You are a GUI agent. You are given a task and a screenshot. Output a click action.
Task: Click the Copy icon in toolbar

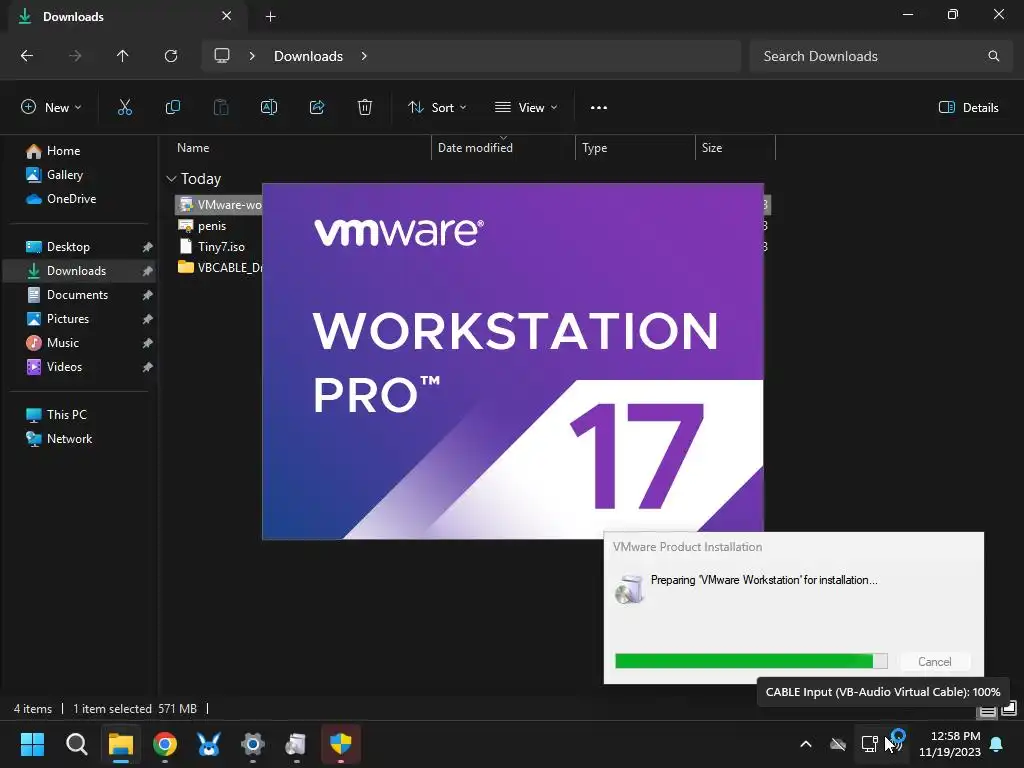(172, 108)
